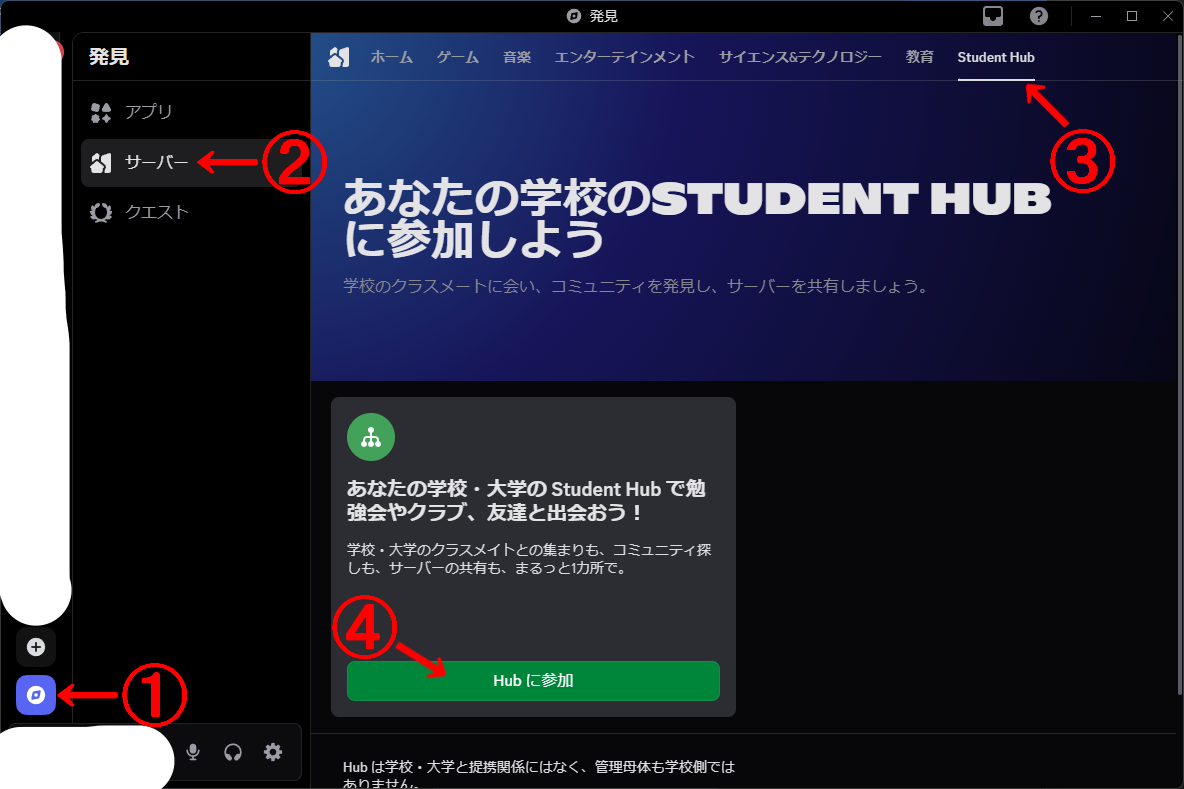The width and height of the screenshot is (1184, 789).
Task: Click the help question mark icon
Action: pyautogui.click(x=1039, y=16)
